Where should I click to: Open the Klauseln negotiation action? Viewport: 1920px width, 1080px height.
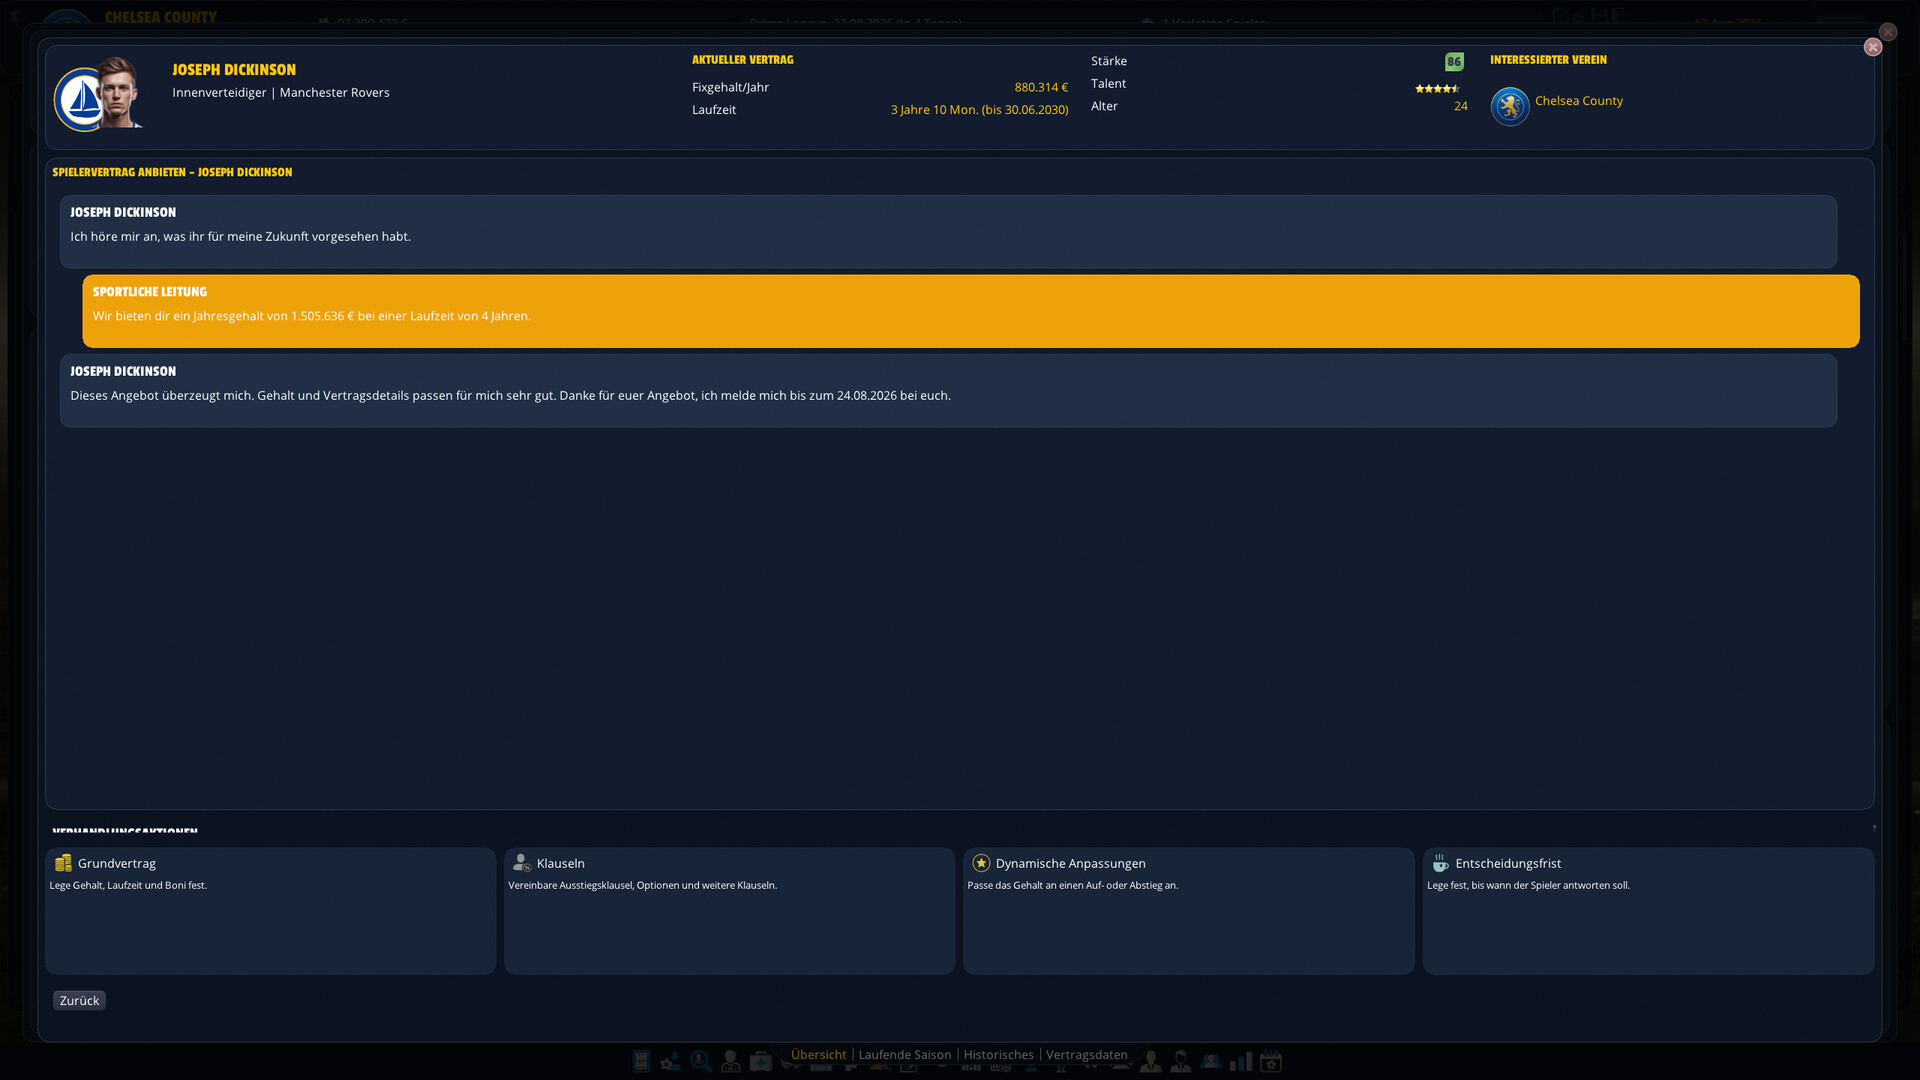[x=729, y=911]
